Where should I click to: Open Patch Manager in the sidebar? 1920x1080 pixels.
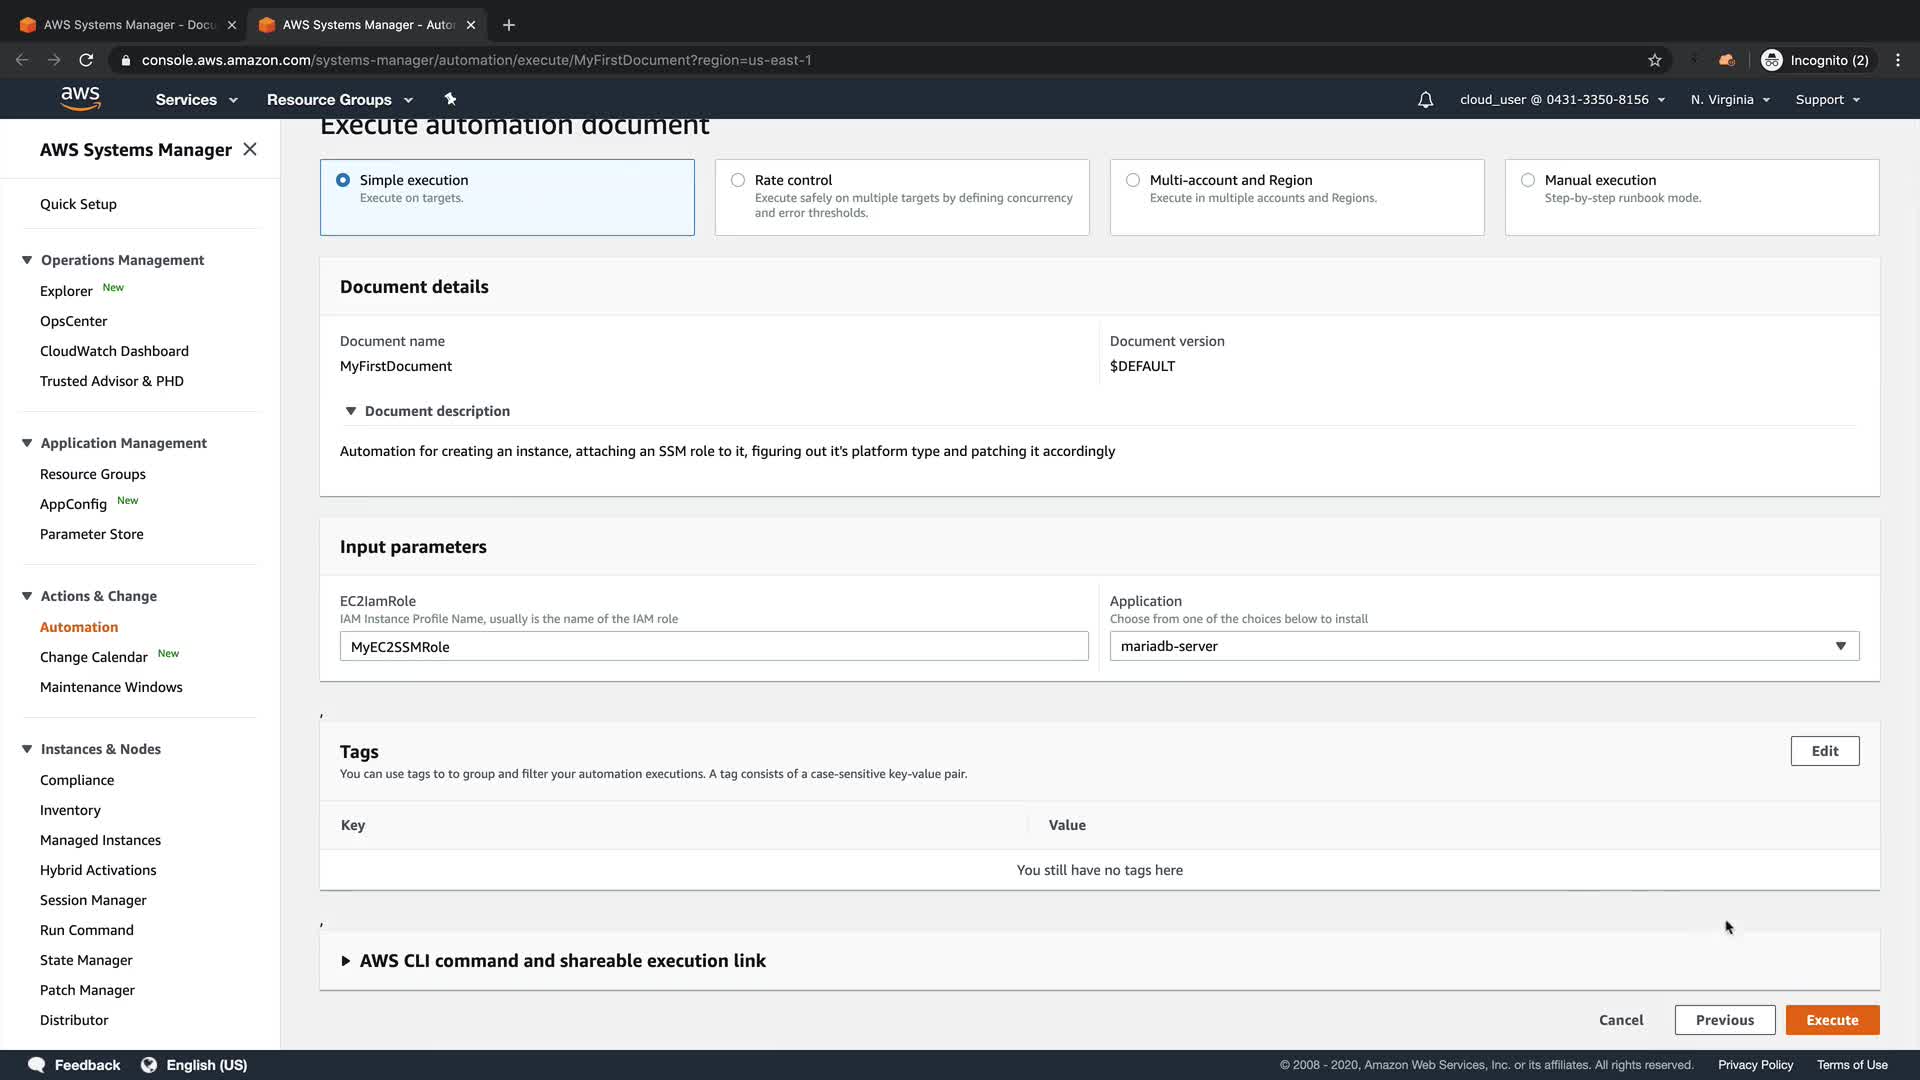click(x=87, y=990)
